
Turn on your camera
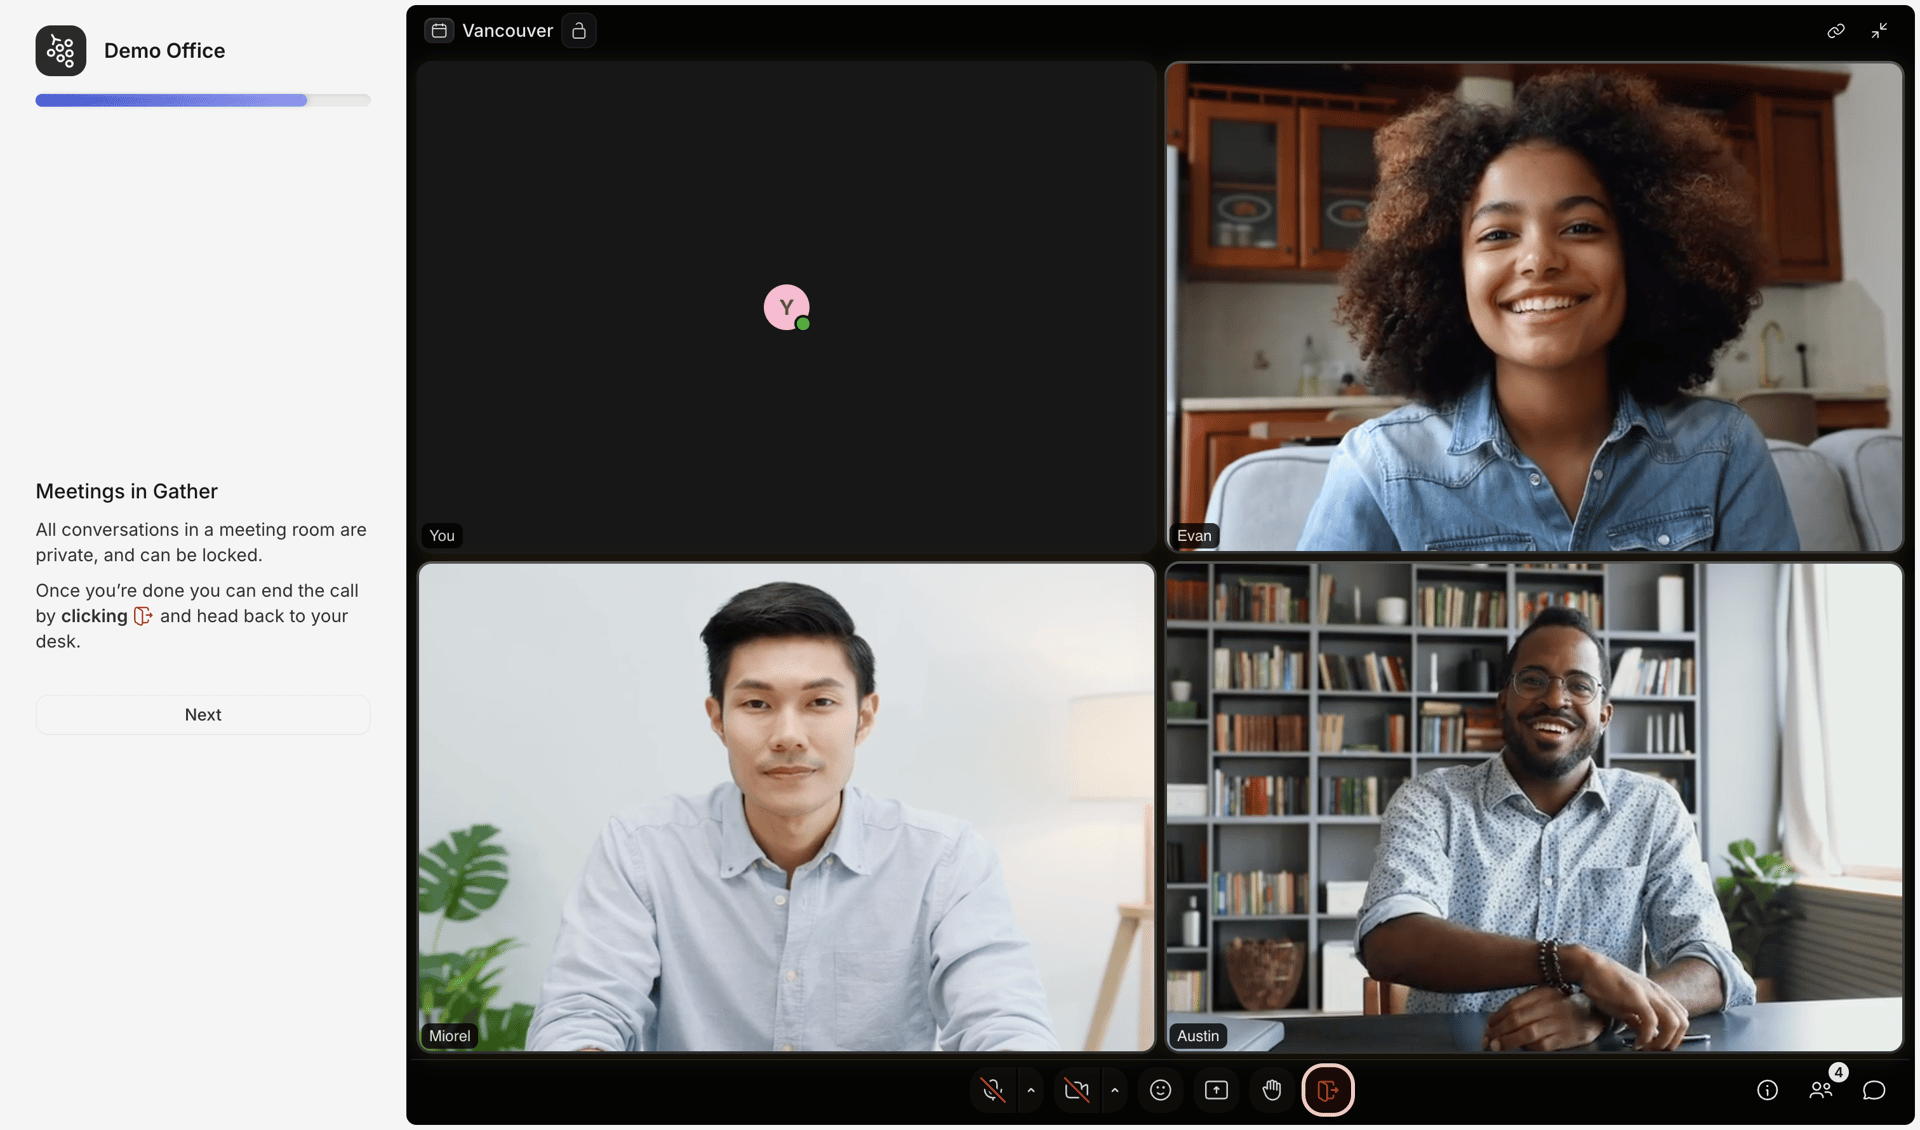pyautogui.click(x=1077, y=1090)
